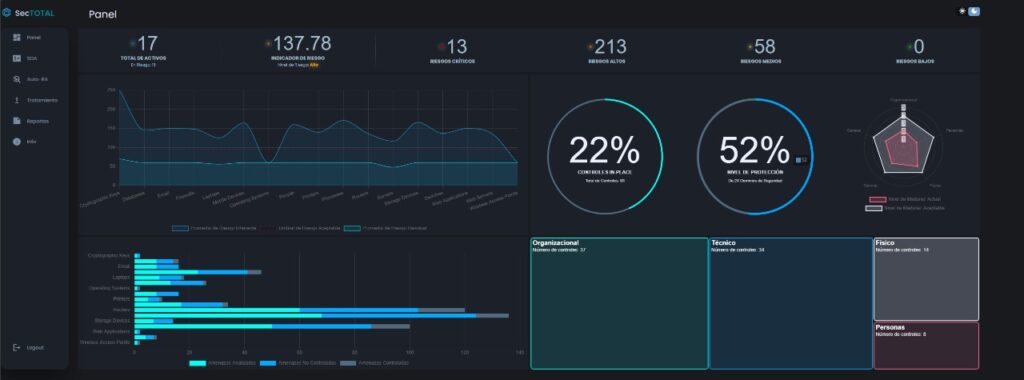Open the Auto-RA magnifier icon
Image resolution: width=1024 pixels, height=380 pixels.
[17, 79]
